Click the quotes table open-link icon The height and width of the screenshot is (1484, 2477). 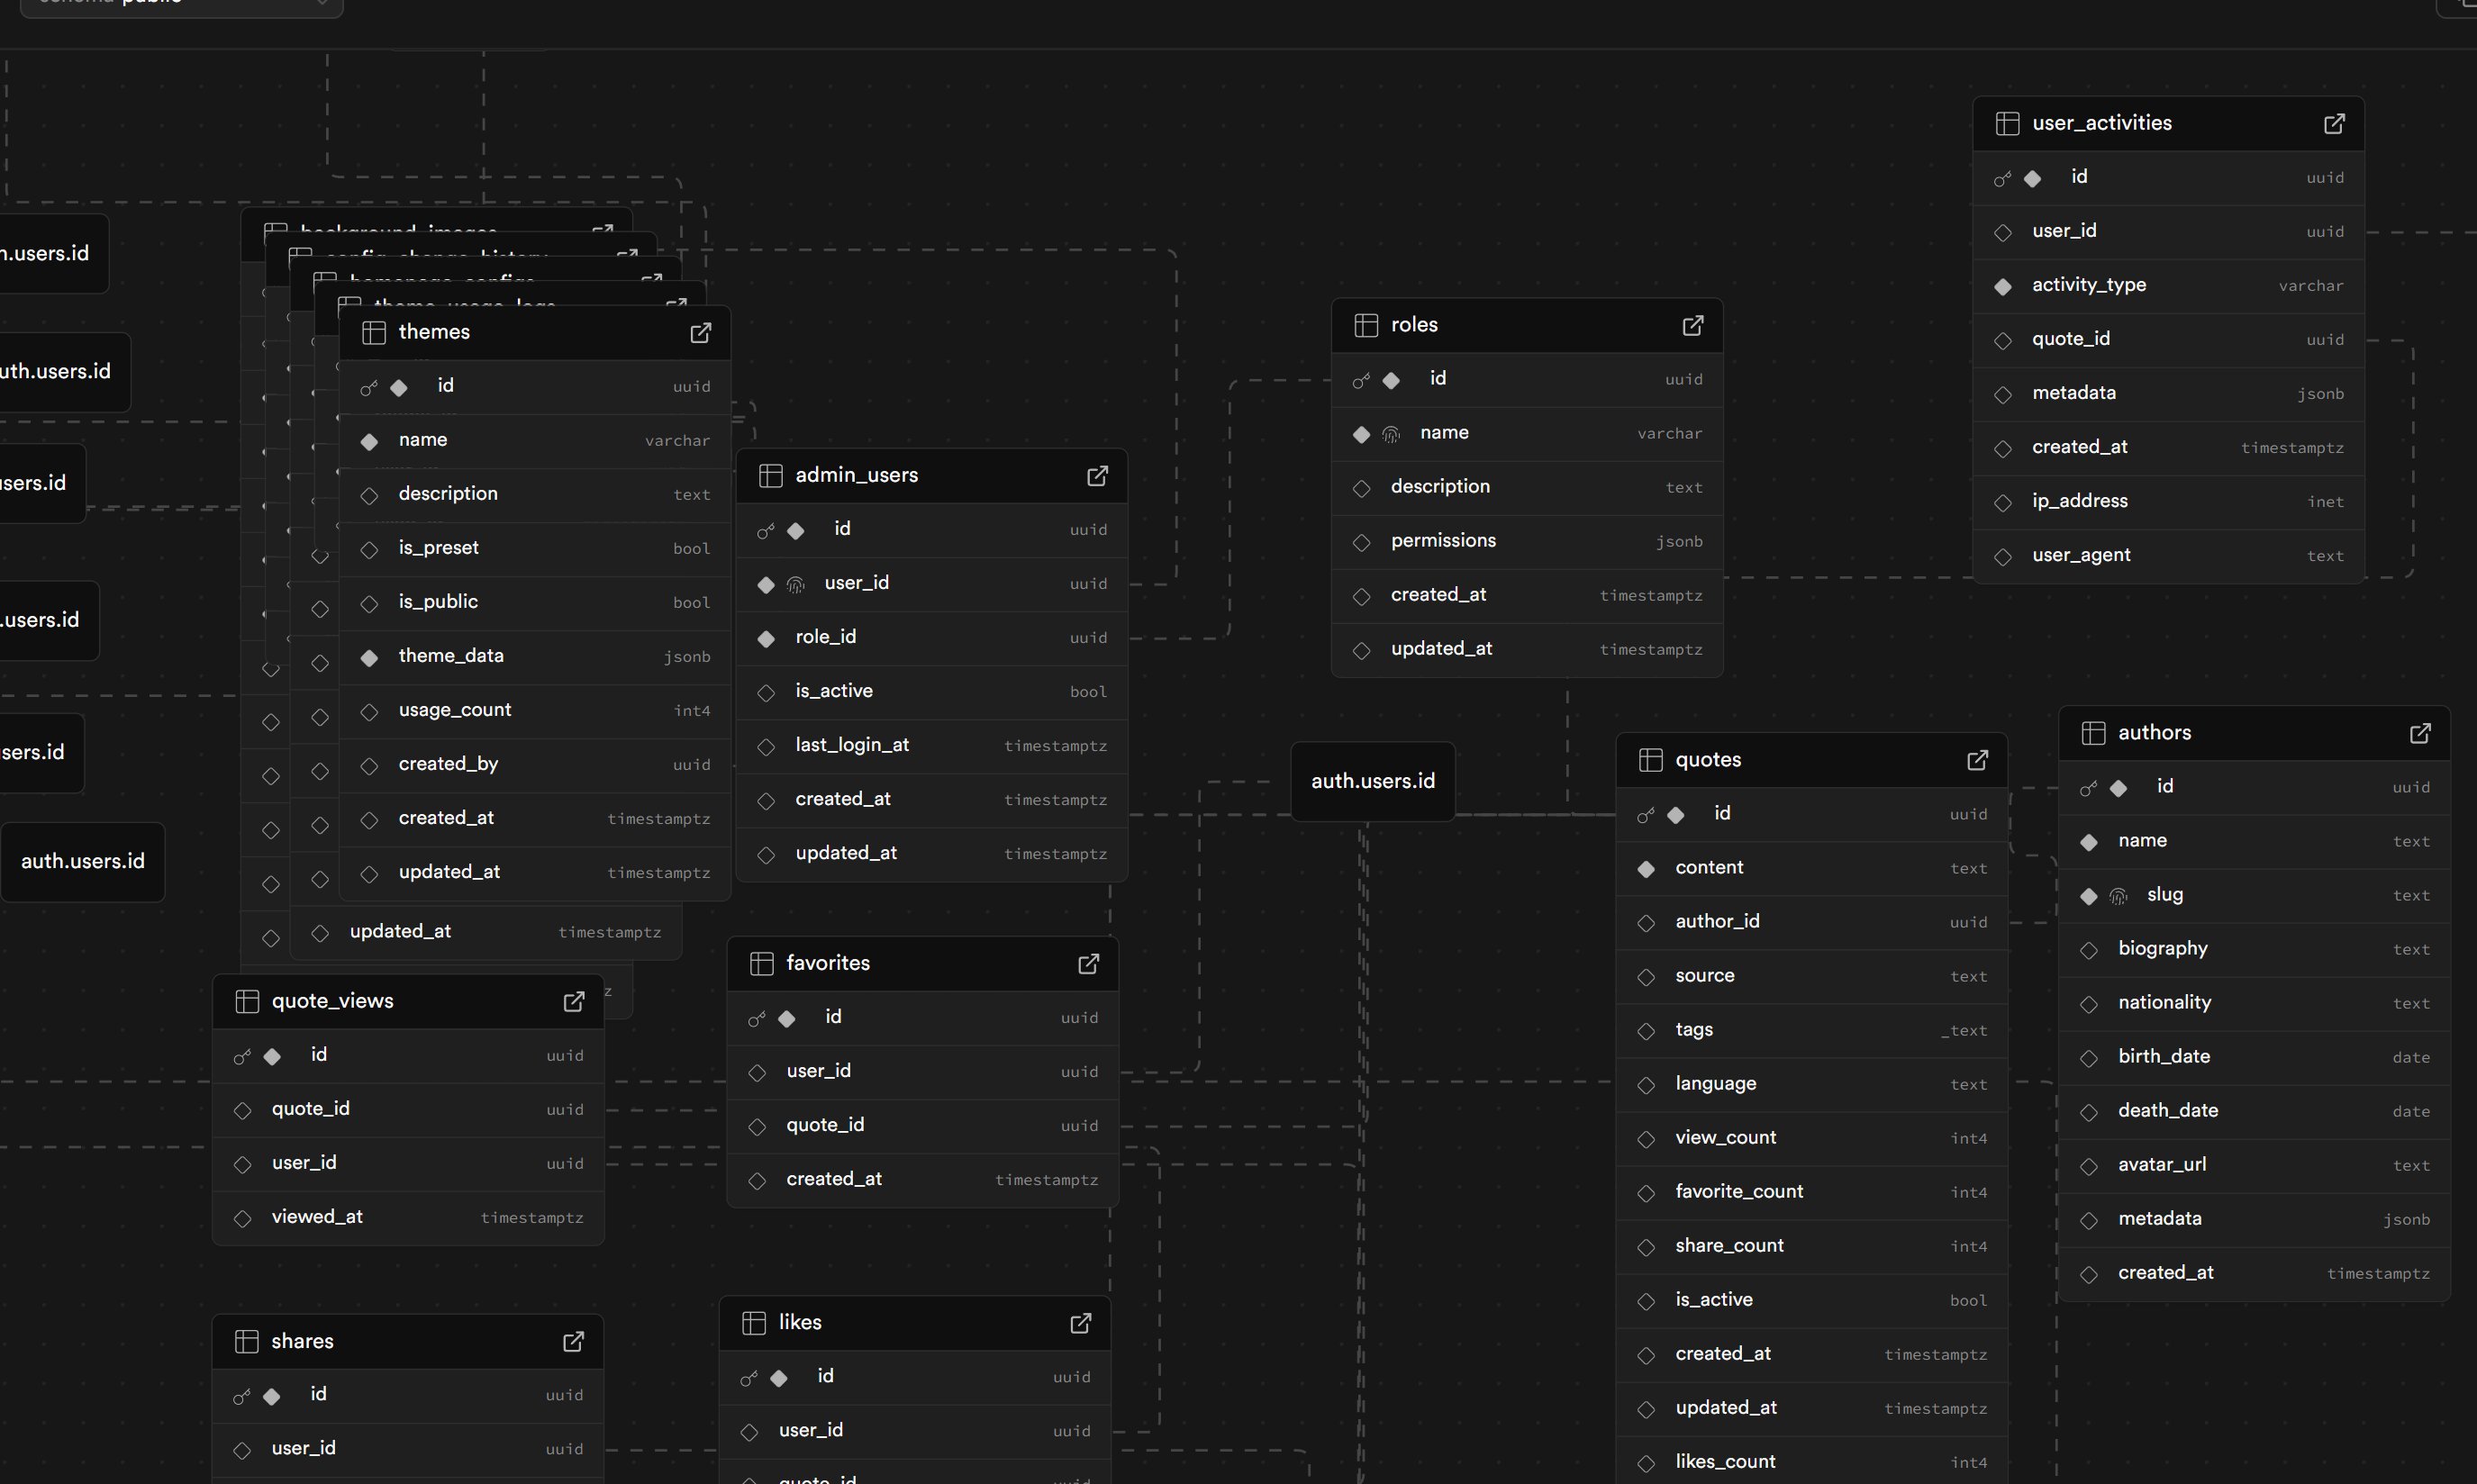[1977, 760]
